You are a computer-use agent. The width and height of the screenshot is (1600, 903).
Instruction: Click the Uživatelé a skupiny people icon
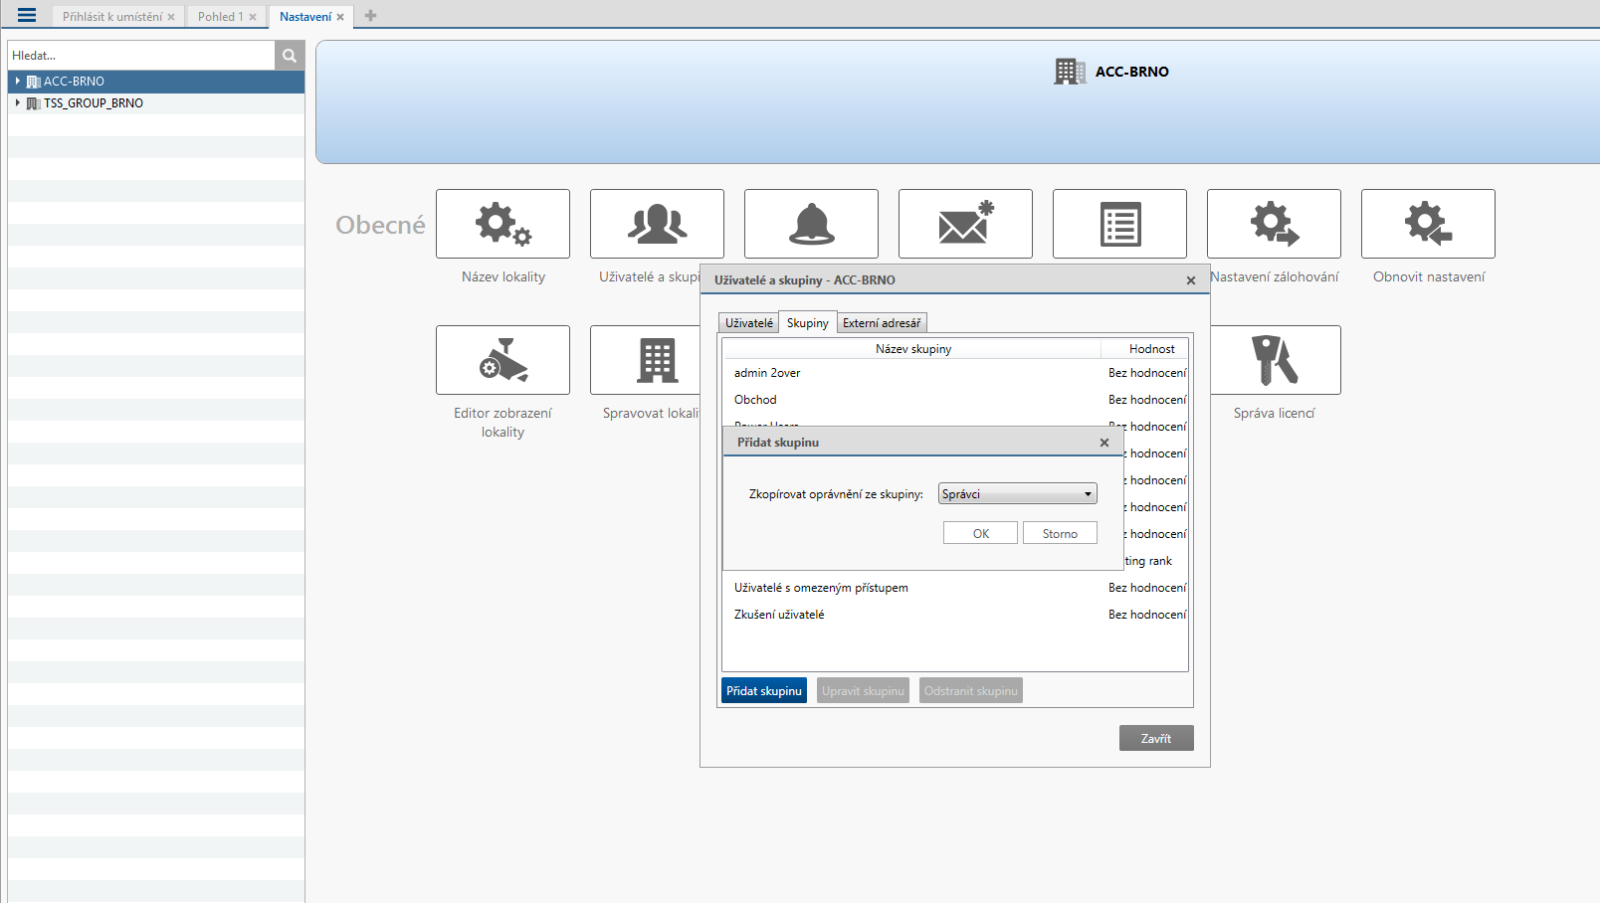(656, 224)
